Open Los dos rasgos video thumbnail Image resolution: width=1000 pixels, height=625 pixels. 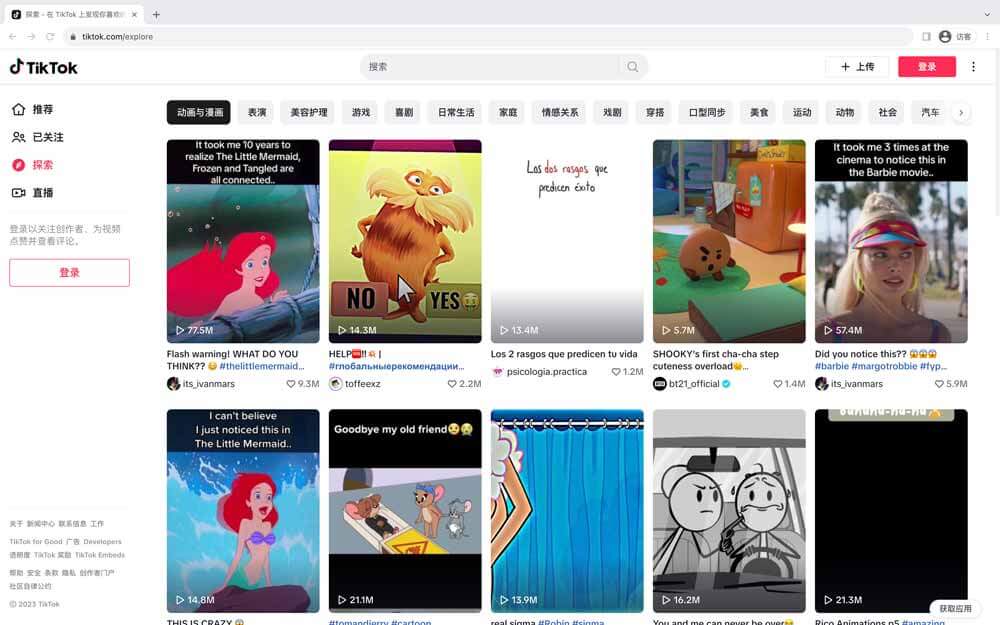point(567,241)
